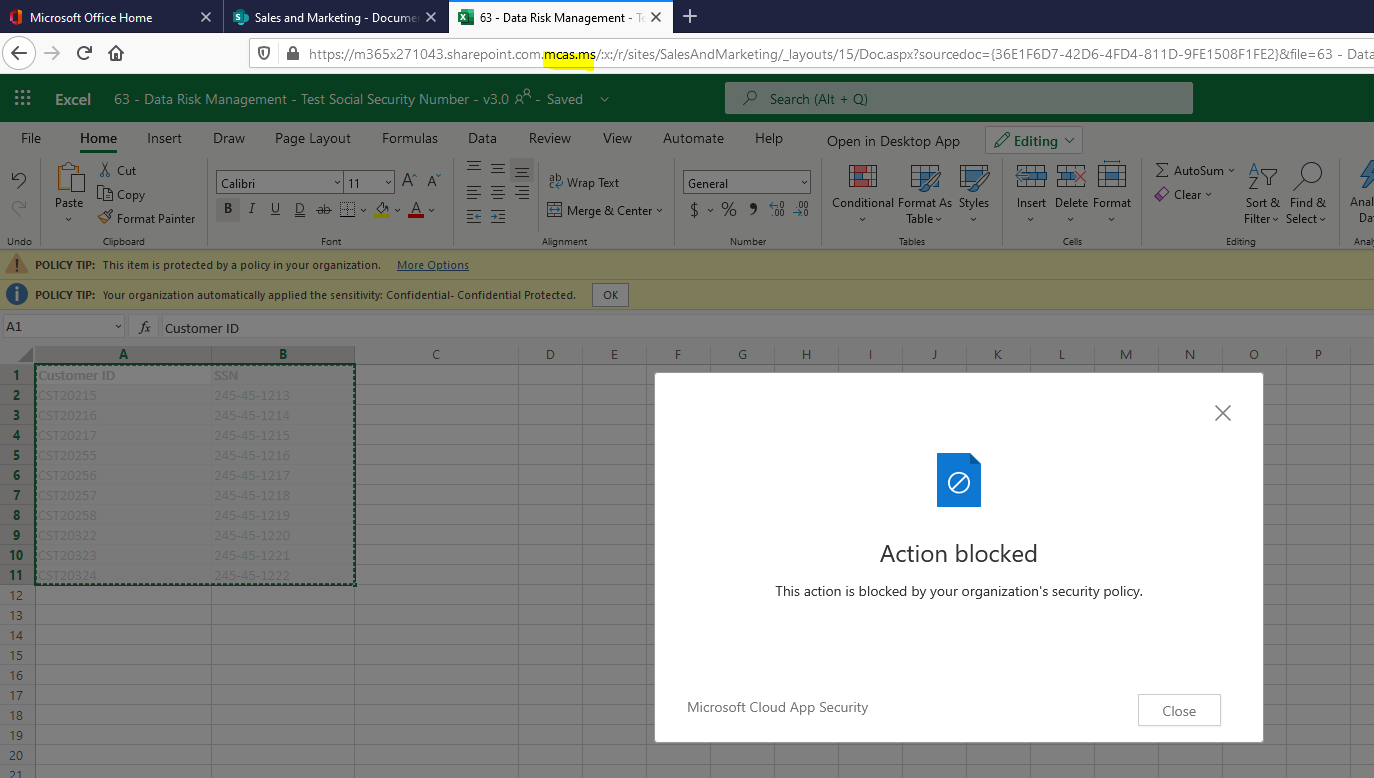Apply comma style format

coord(753,210)
